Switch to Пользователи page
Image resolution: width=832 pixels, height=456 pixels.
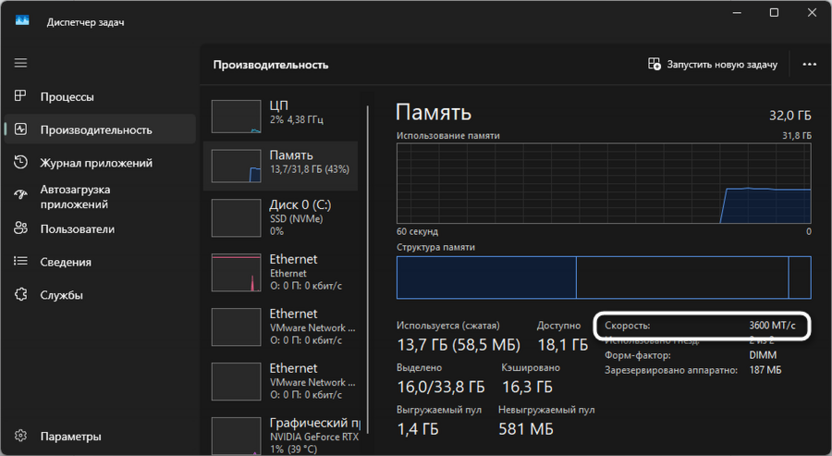(x=100, y=229)
